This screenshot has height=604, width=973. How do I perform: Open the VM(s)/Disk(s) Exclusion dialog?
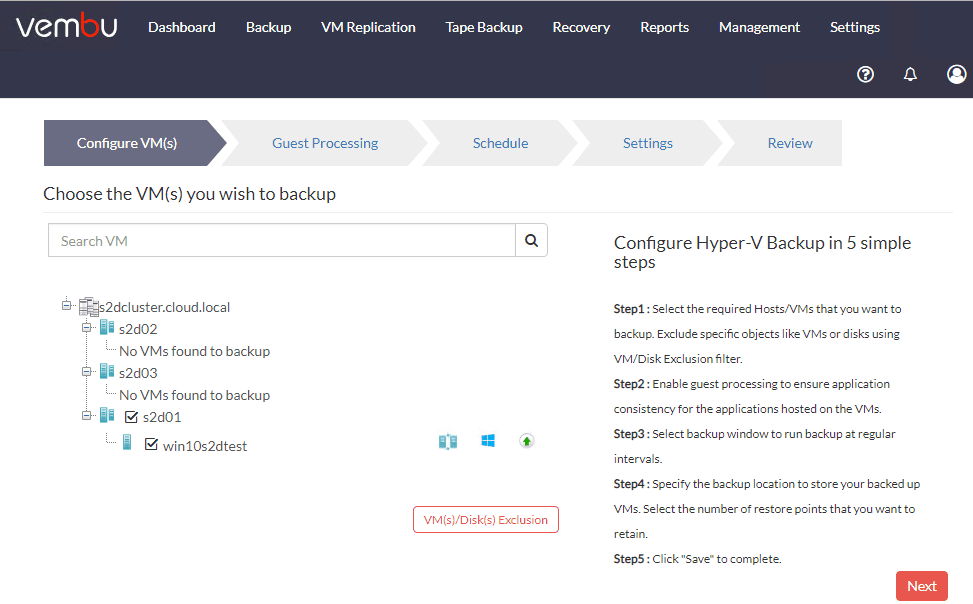click(x=485, y=519)
